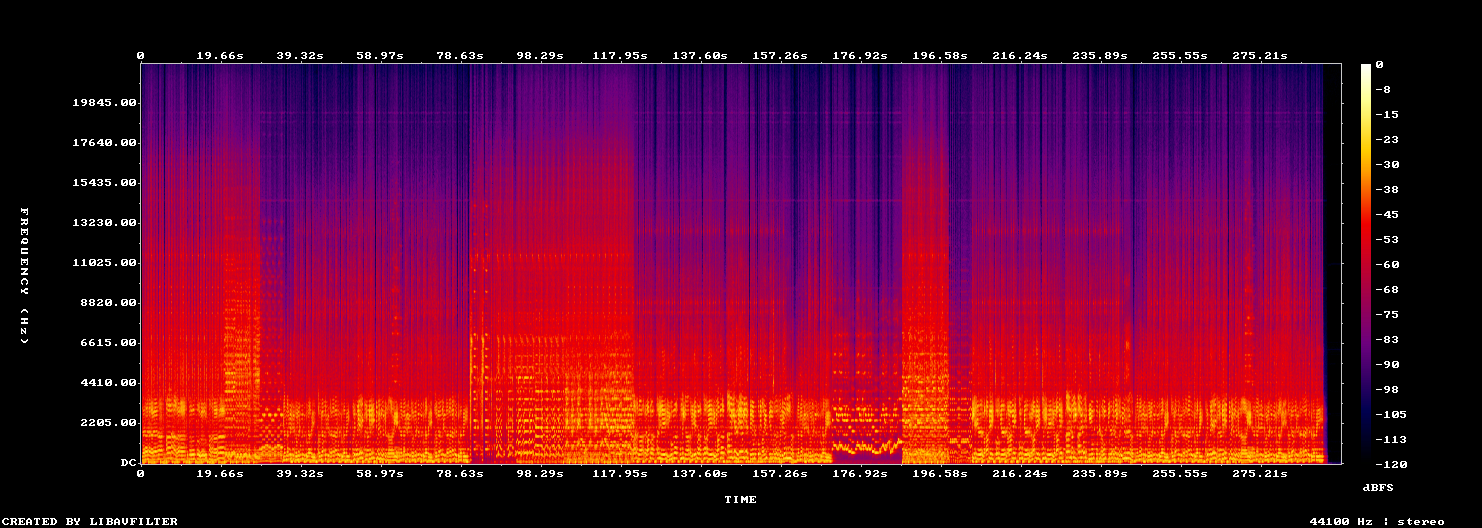Image resolution: width=1482 pixels, height=528 pixels.
Task: Click the 11025.00 frequency axis label
Action: 104,263
